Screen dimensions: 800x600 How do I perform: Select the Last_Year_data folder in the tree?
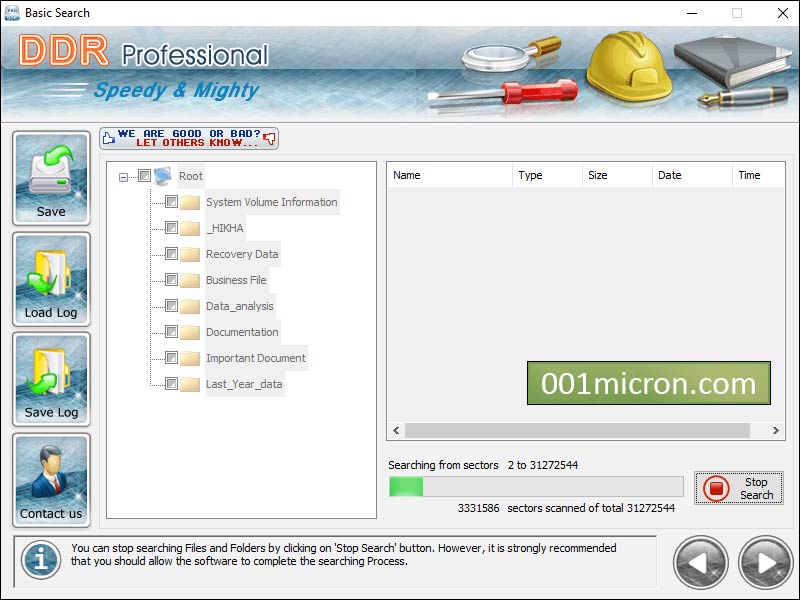tap(245, 384)
